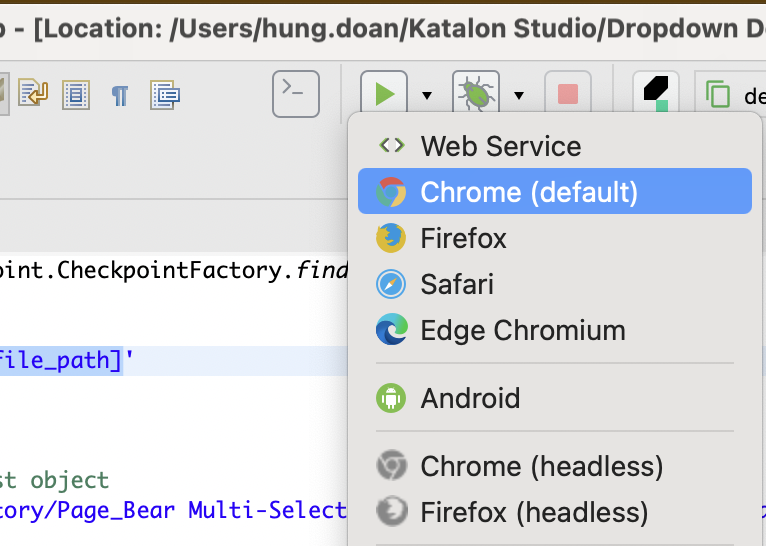766x546 pixels.
Task: Open the profile dropdown starting with 'de'
Action: pos(735,96)
